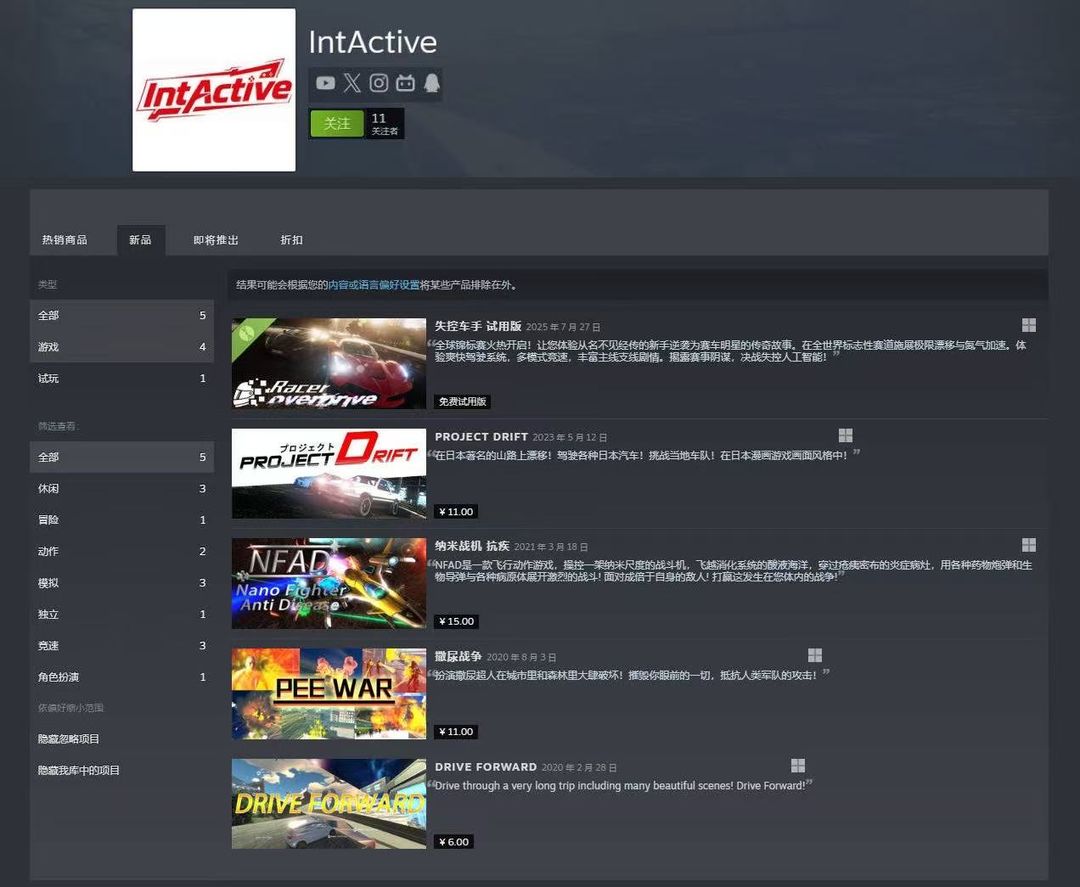This screenshot has height=887, width=1080.
Task: Filter by the 动作 genre
Action: click(x=122, y=552)
